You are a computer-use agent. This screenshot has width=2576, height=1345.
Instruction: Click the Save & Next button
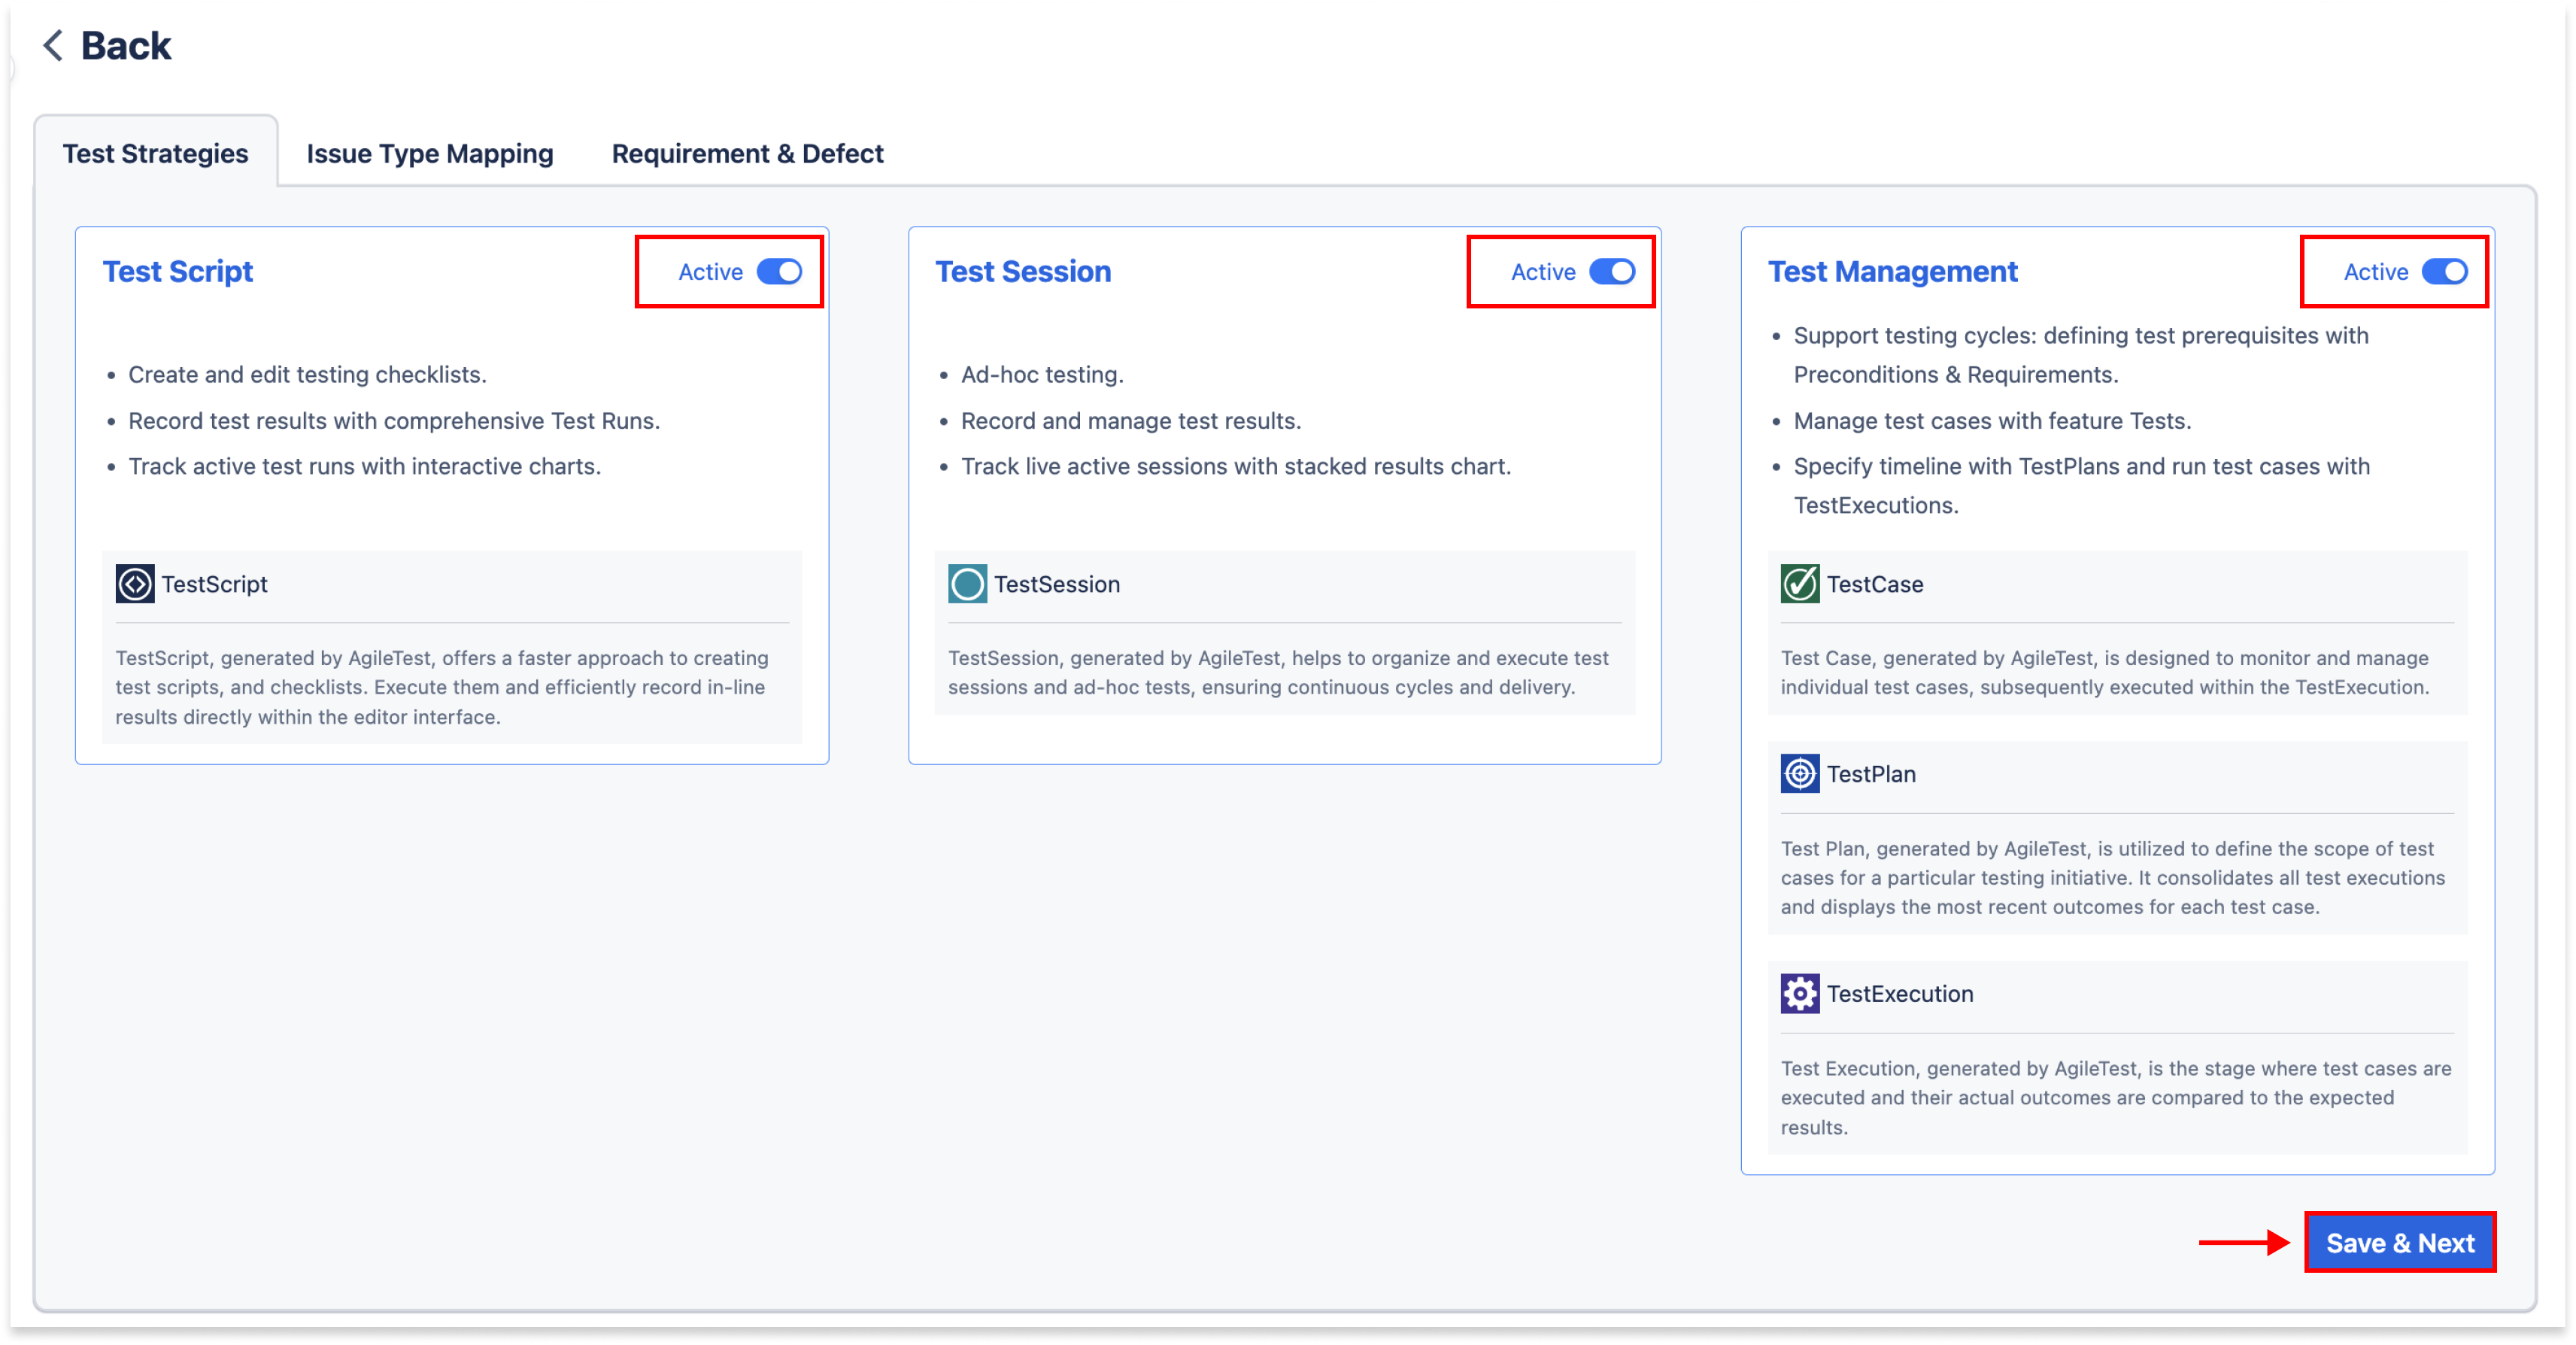point(2400,1242)
